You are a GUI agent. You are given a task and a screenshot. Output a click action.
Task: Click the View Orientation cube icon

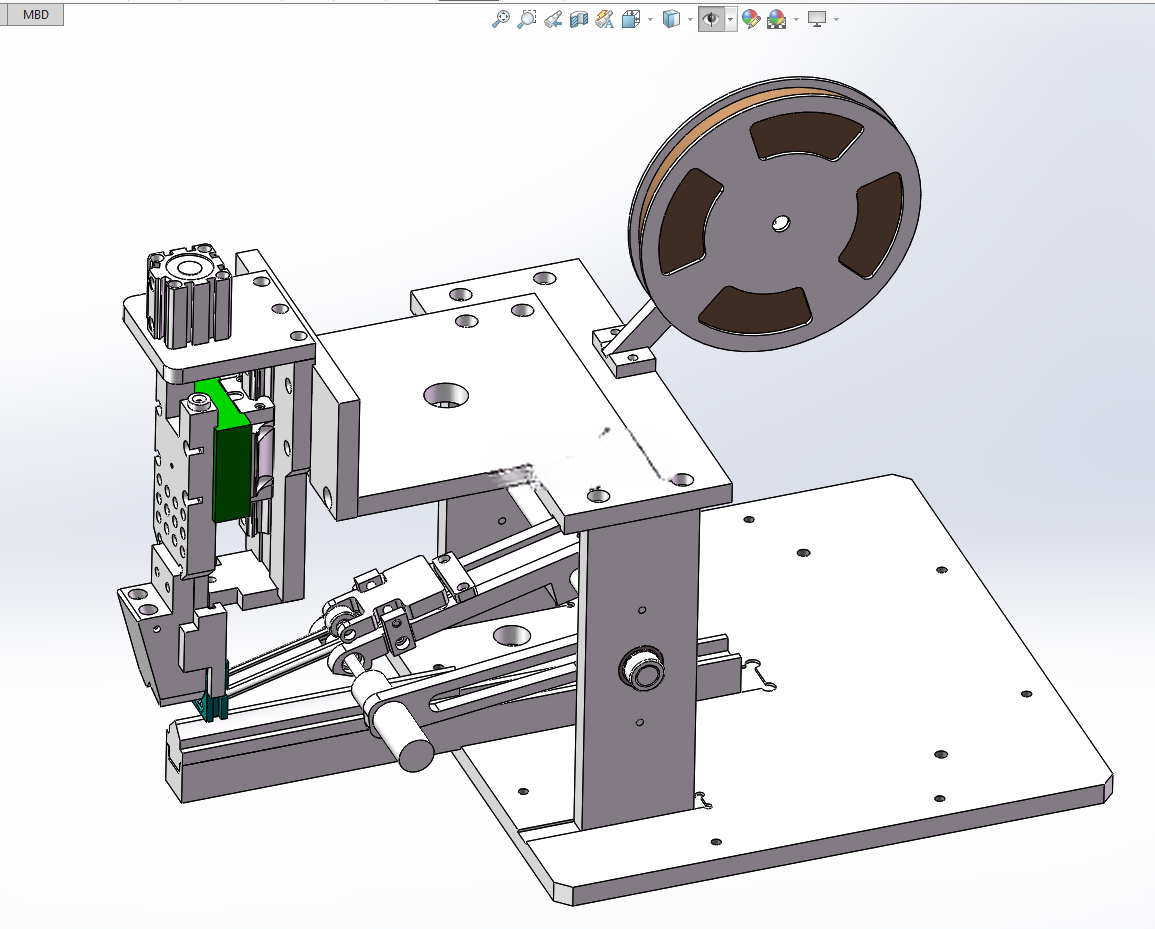click(631, 19)
